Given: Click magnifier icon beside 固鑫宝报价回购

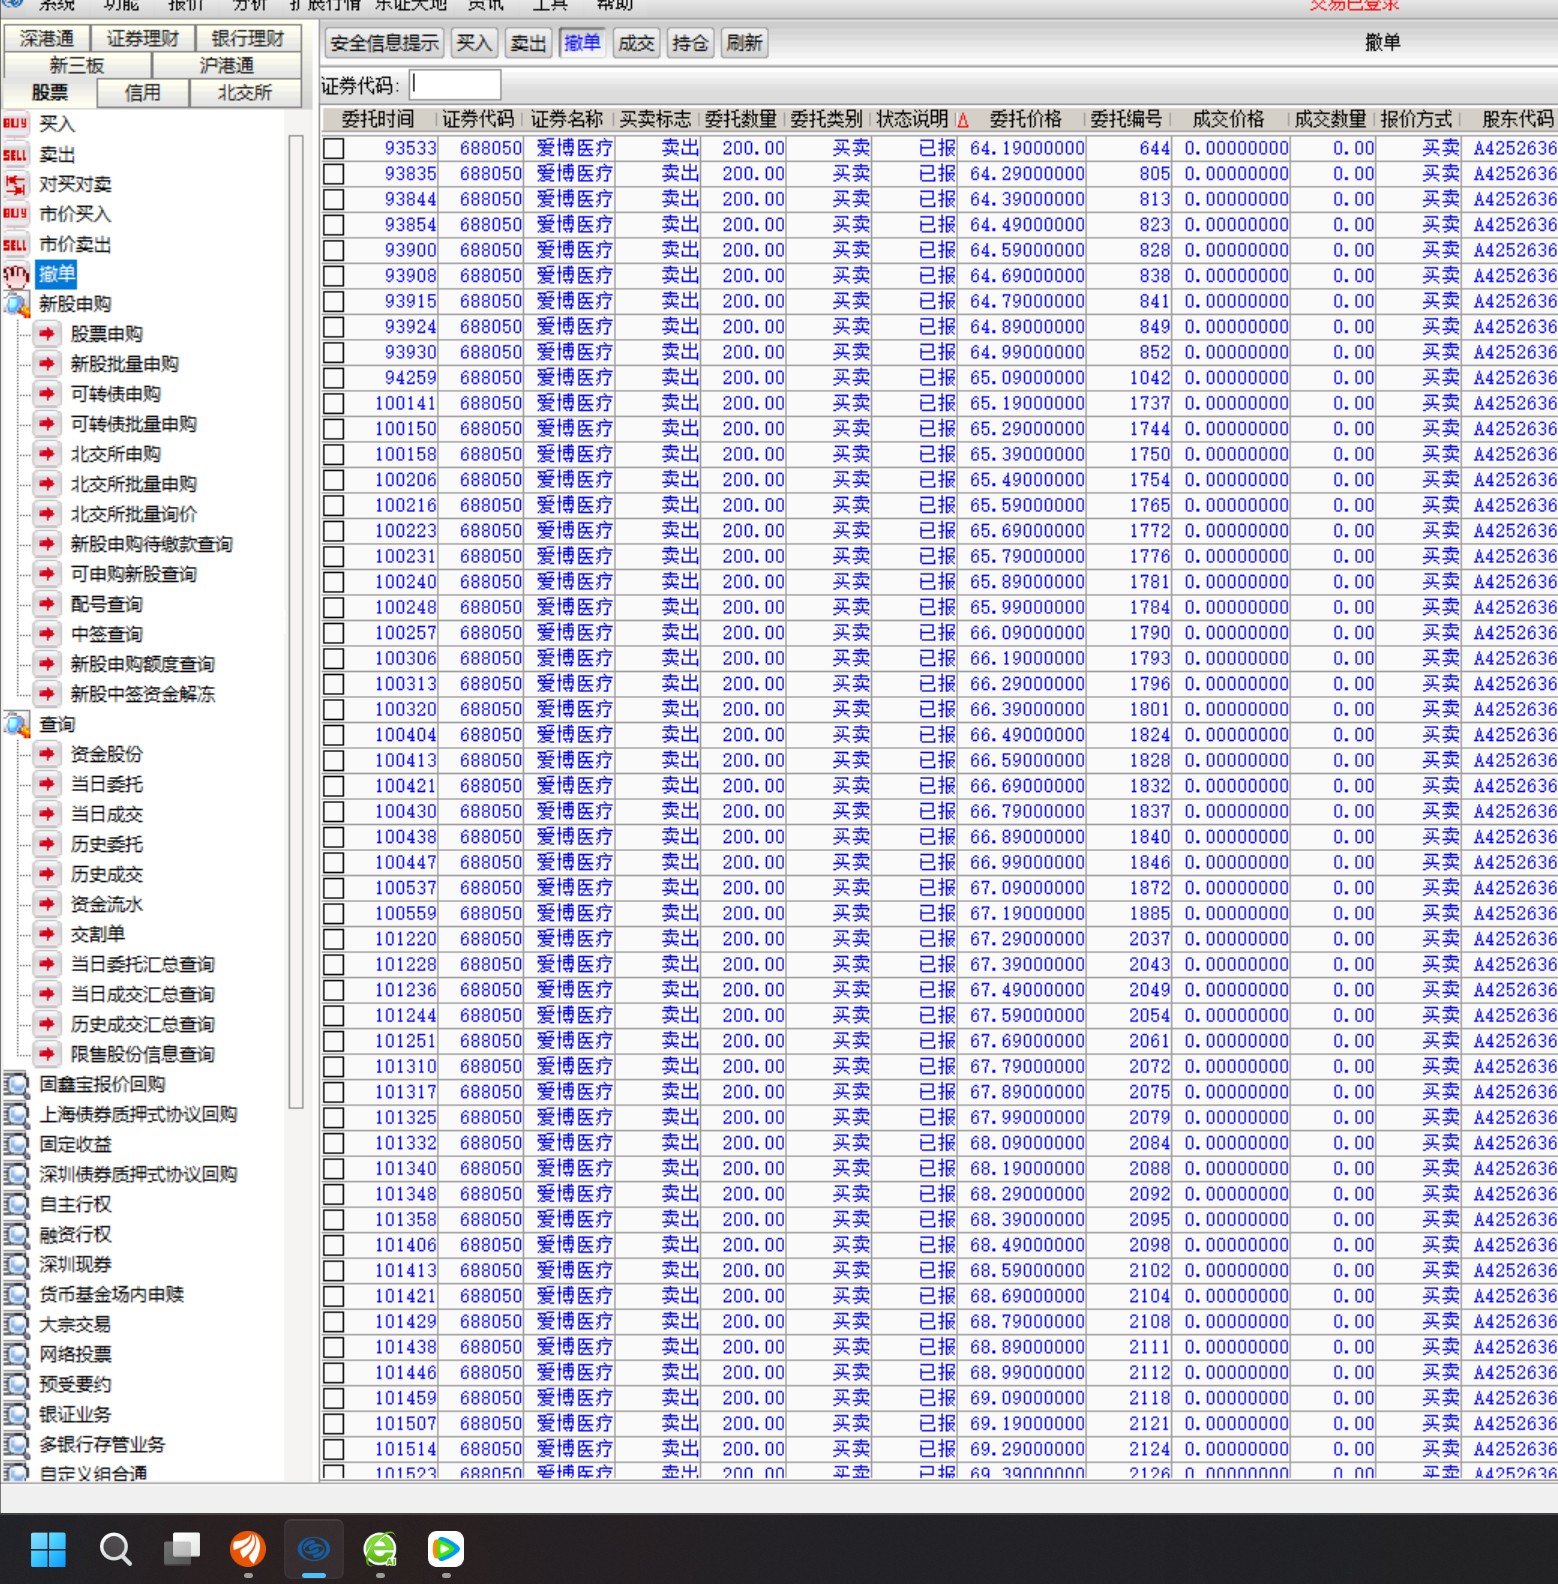Looking at the screenshot, I should [16, 1085].
